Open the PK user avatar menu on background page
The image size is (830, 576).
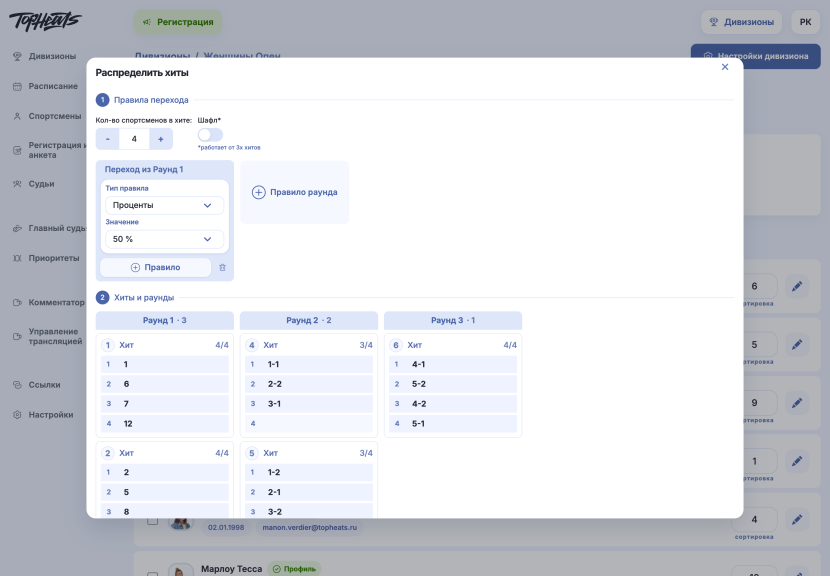805,22
